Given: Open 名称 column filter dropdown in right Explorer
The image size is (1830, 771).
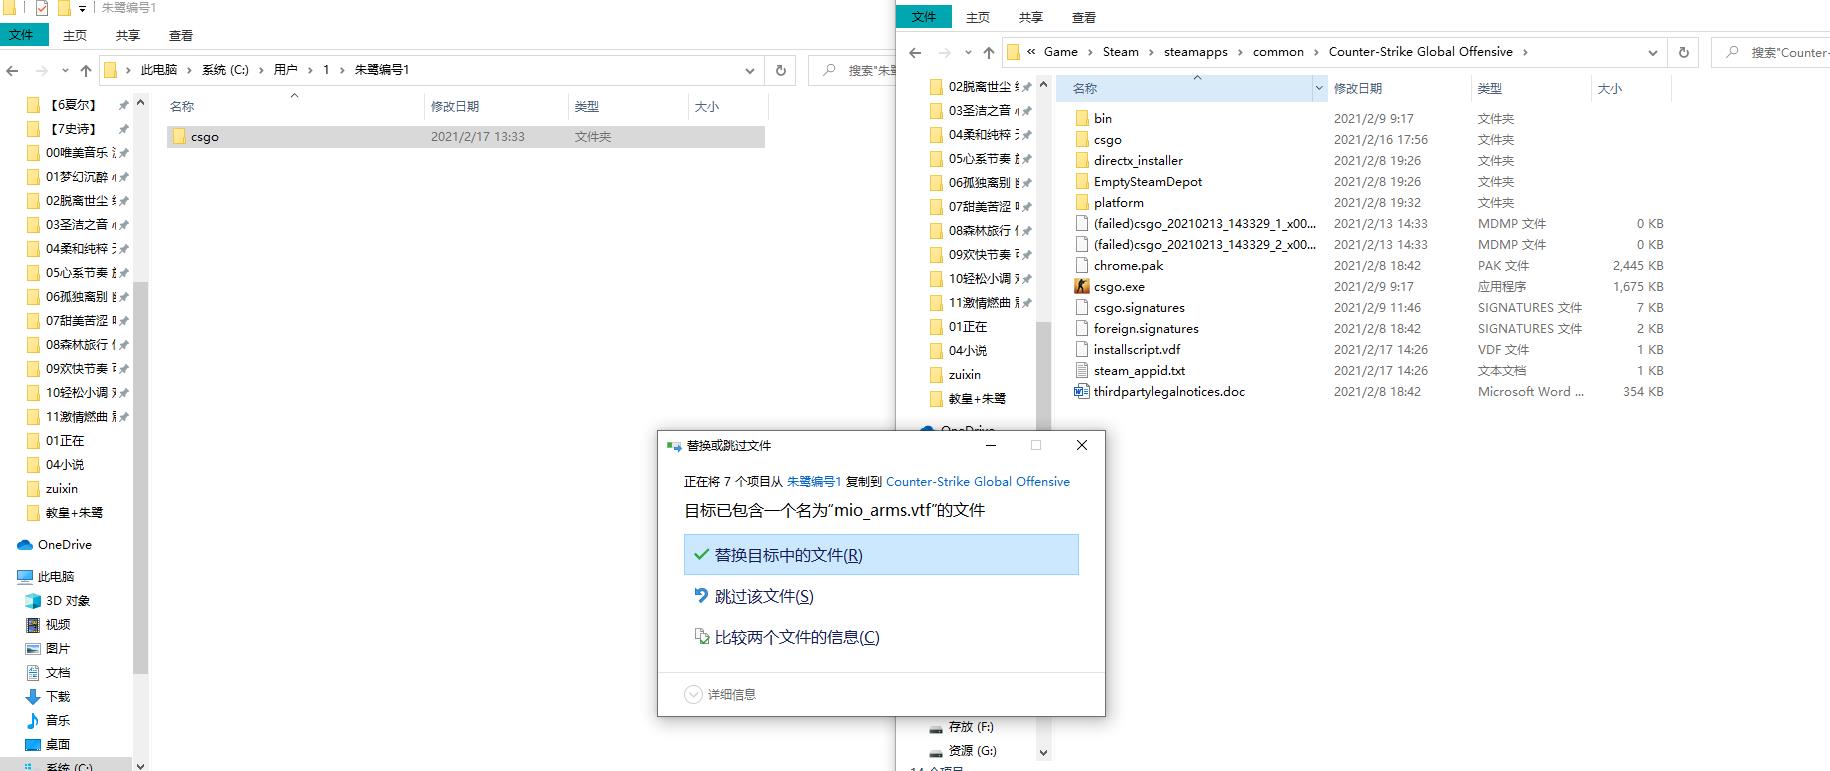Looking at the screenshot, I should click(1319, 89).
